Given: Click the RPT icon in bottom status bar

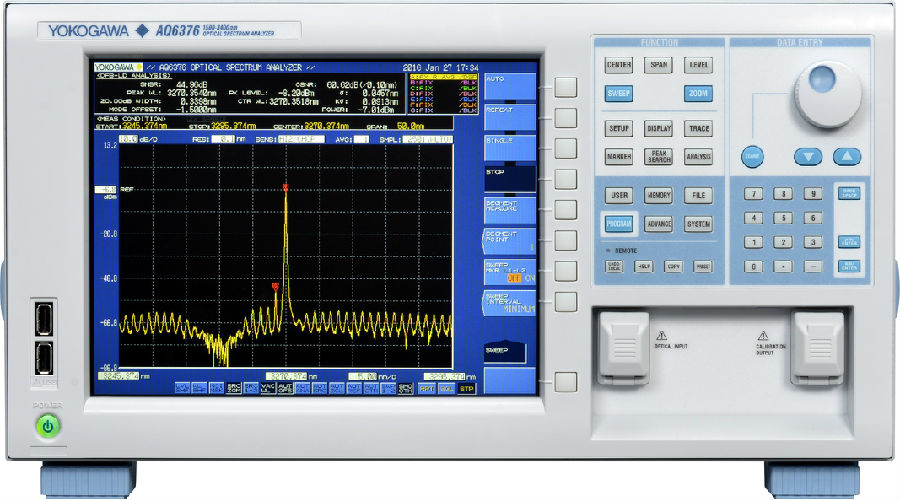Looking at the screenshot, I should click(427, 388).
